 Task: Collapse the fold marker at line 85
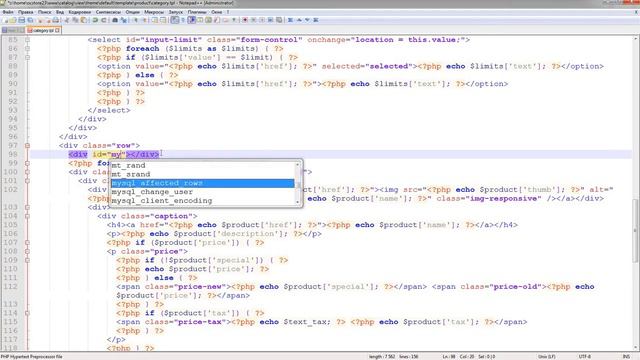tap(27, 40)
